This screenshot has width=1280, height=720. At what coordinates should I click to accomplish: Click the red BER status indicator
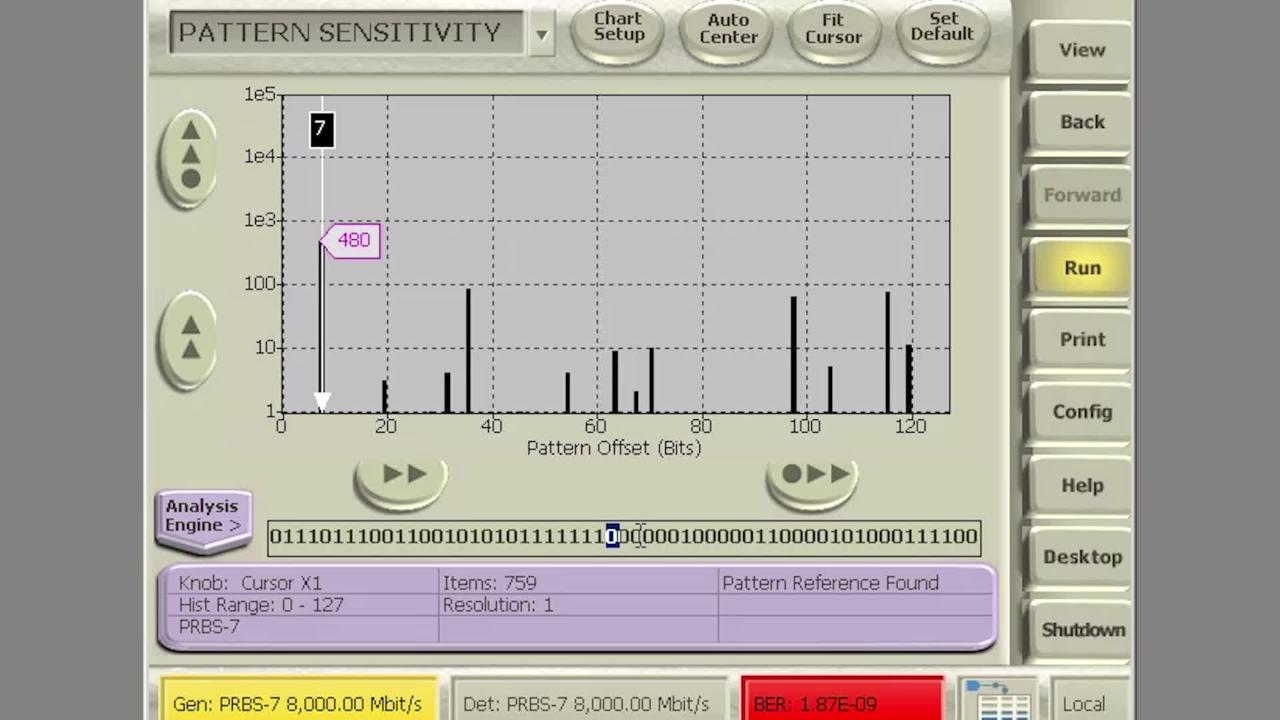[x=842, y=704]
